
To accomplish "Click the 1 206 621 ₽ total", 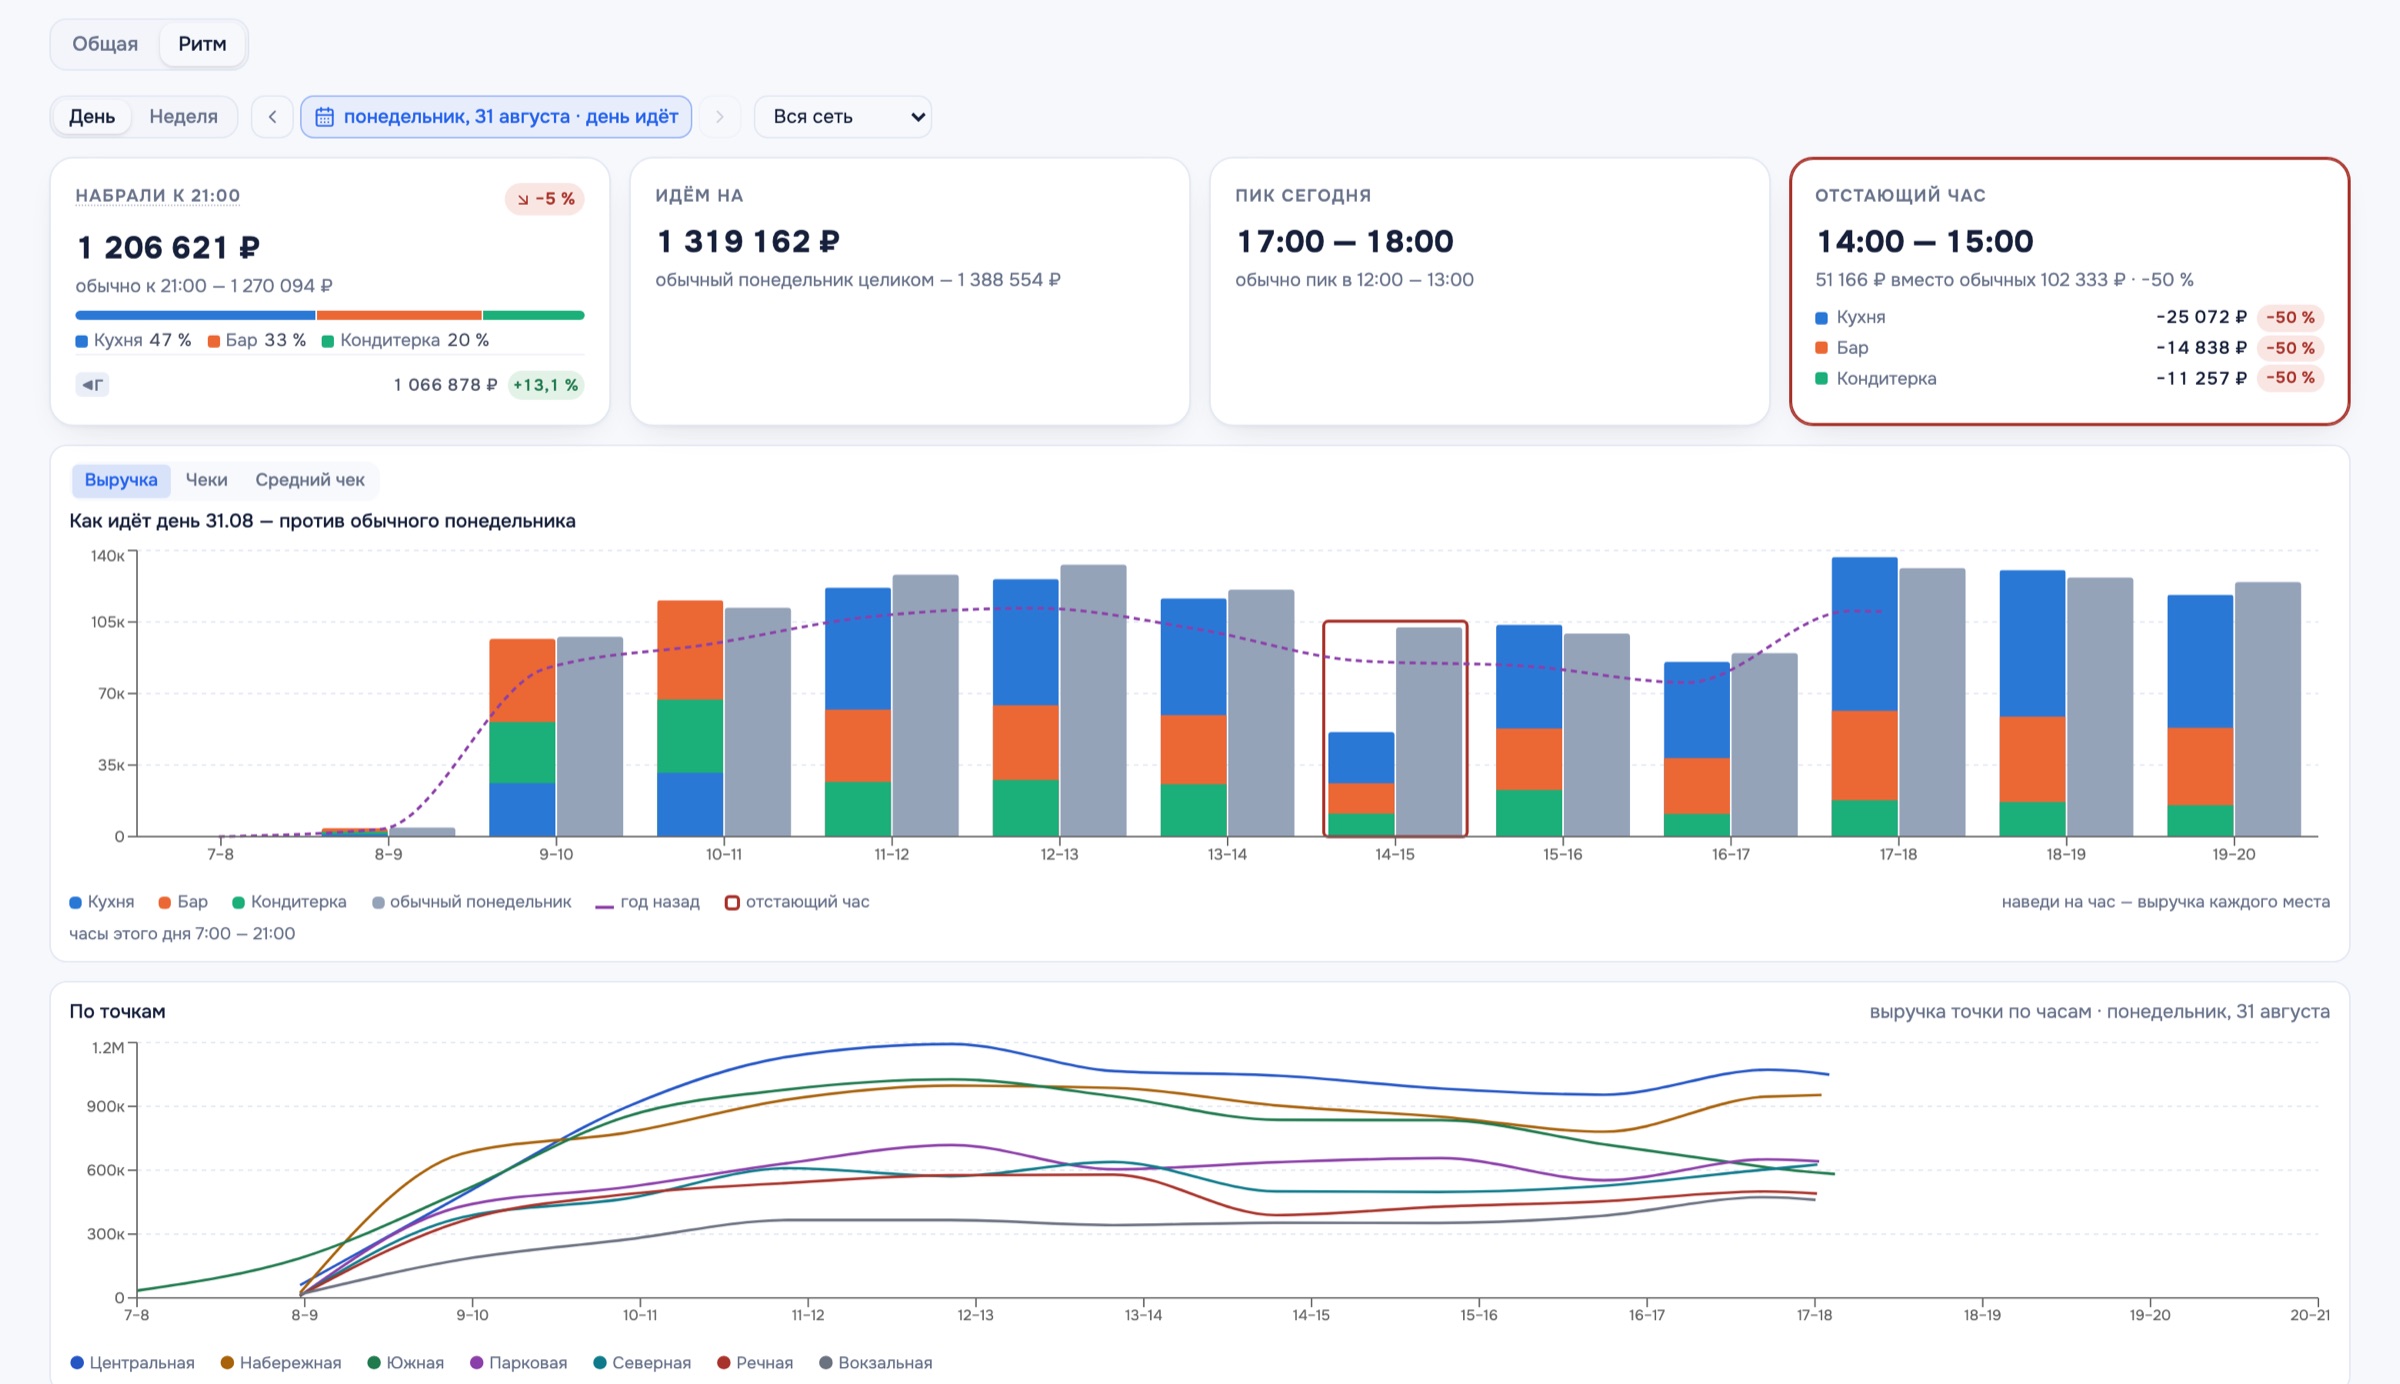I will (x=168, y=247).
